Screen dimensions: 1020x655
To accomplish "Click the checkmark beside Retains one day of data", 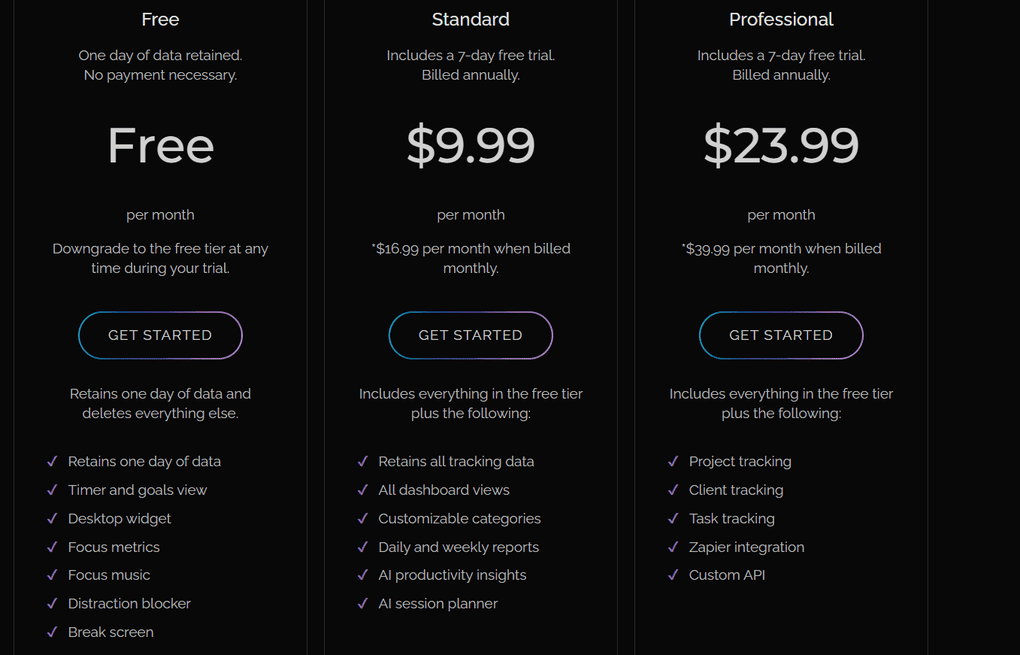I will tap(52, 461).
